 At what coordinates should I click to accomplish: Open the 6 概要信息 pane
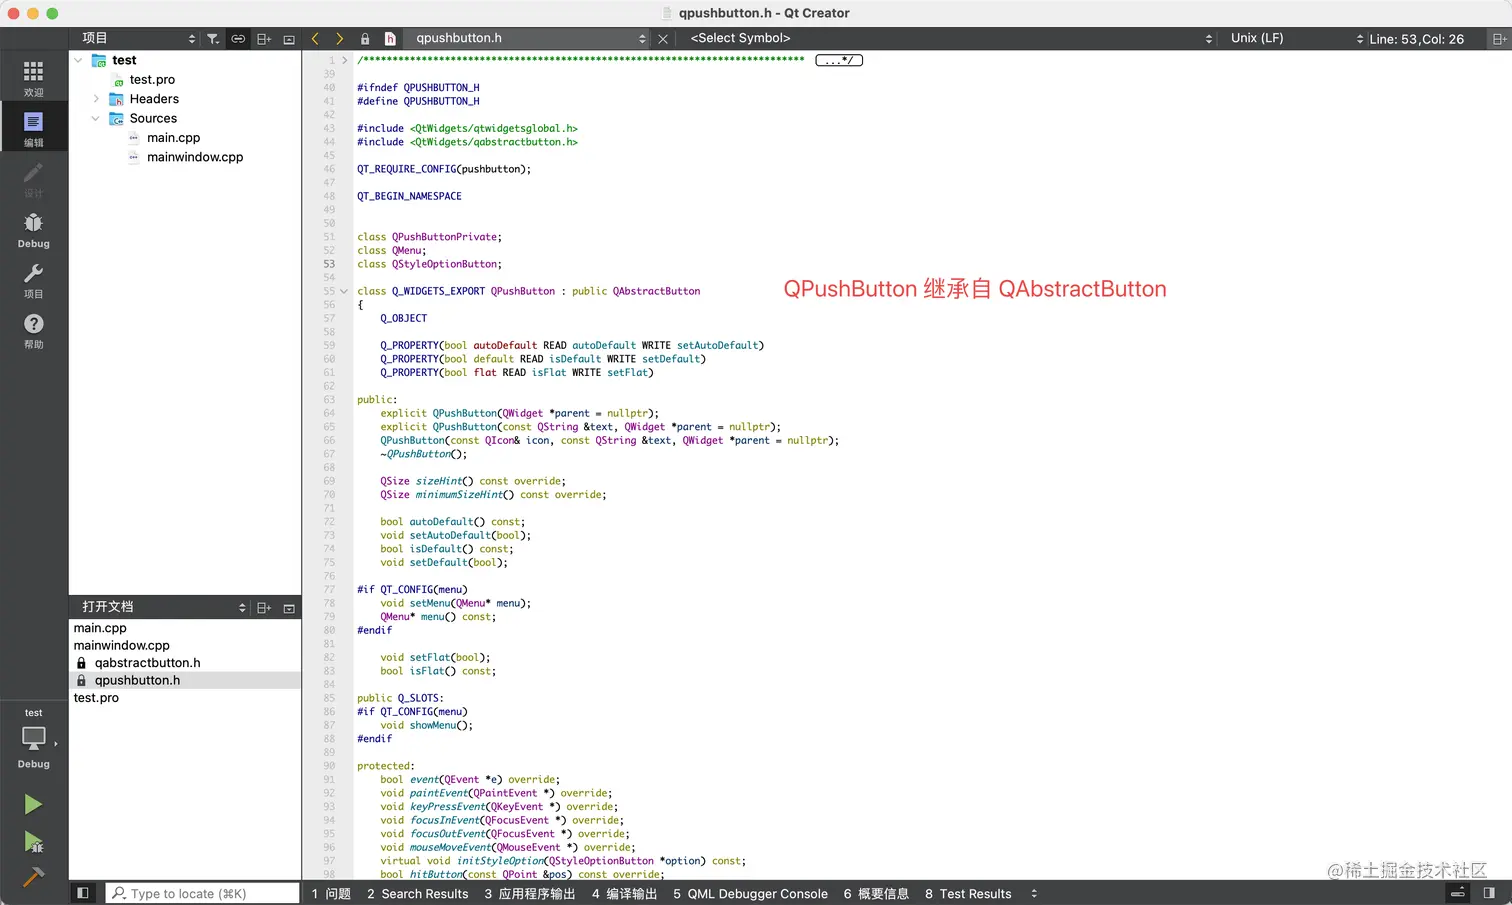(x=876, y=894)
